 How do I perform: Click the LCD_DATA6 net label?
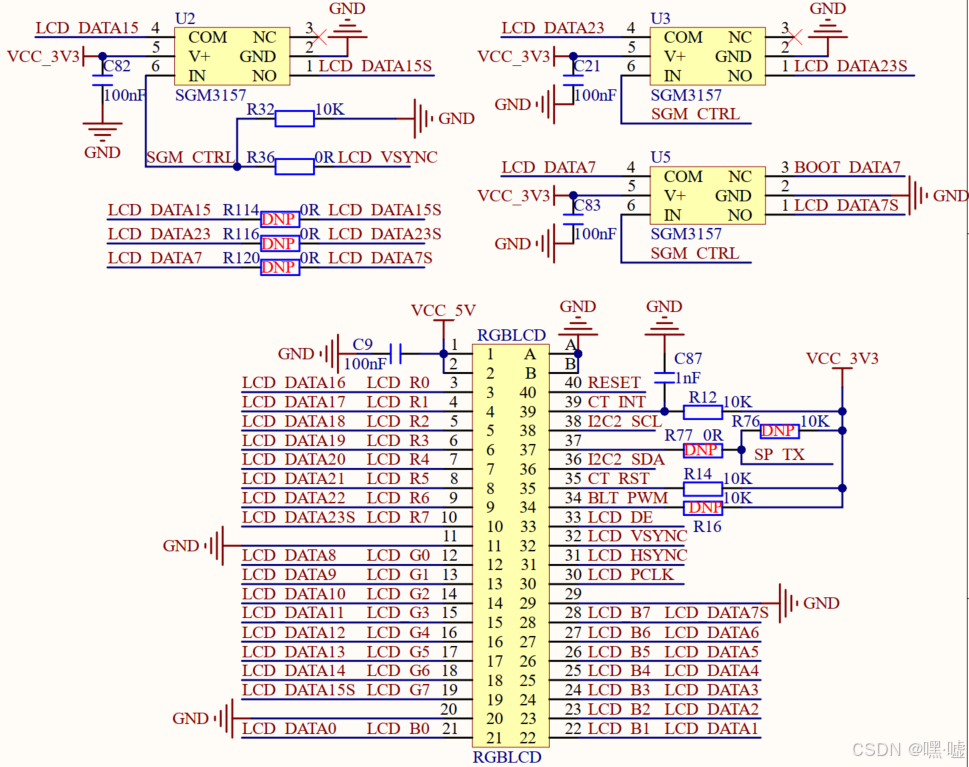coord(711,632)
